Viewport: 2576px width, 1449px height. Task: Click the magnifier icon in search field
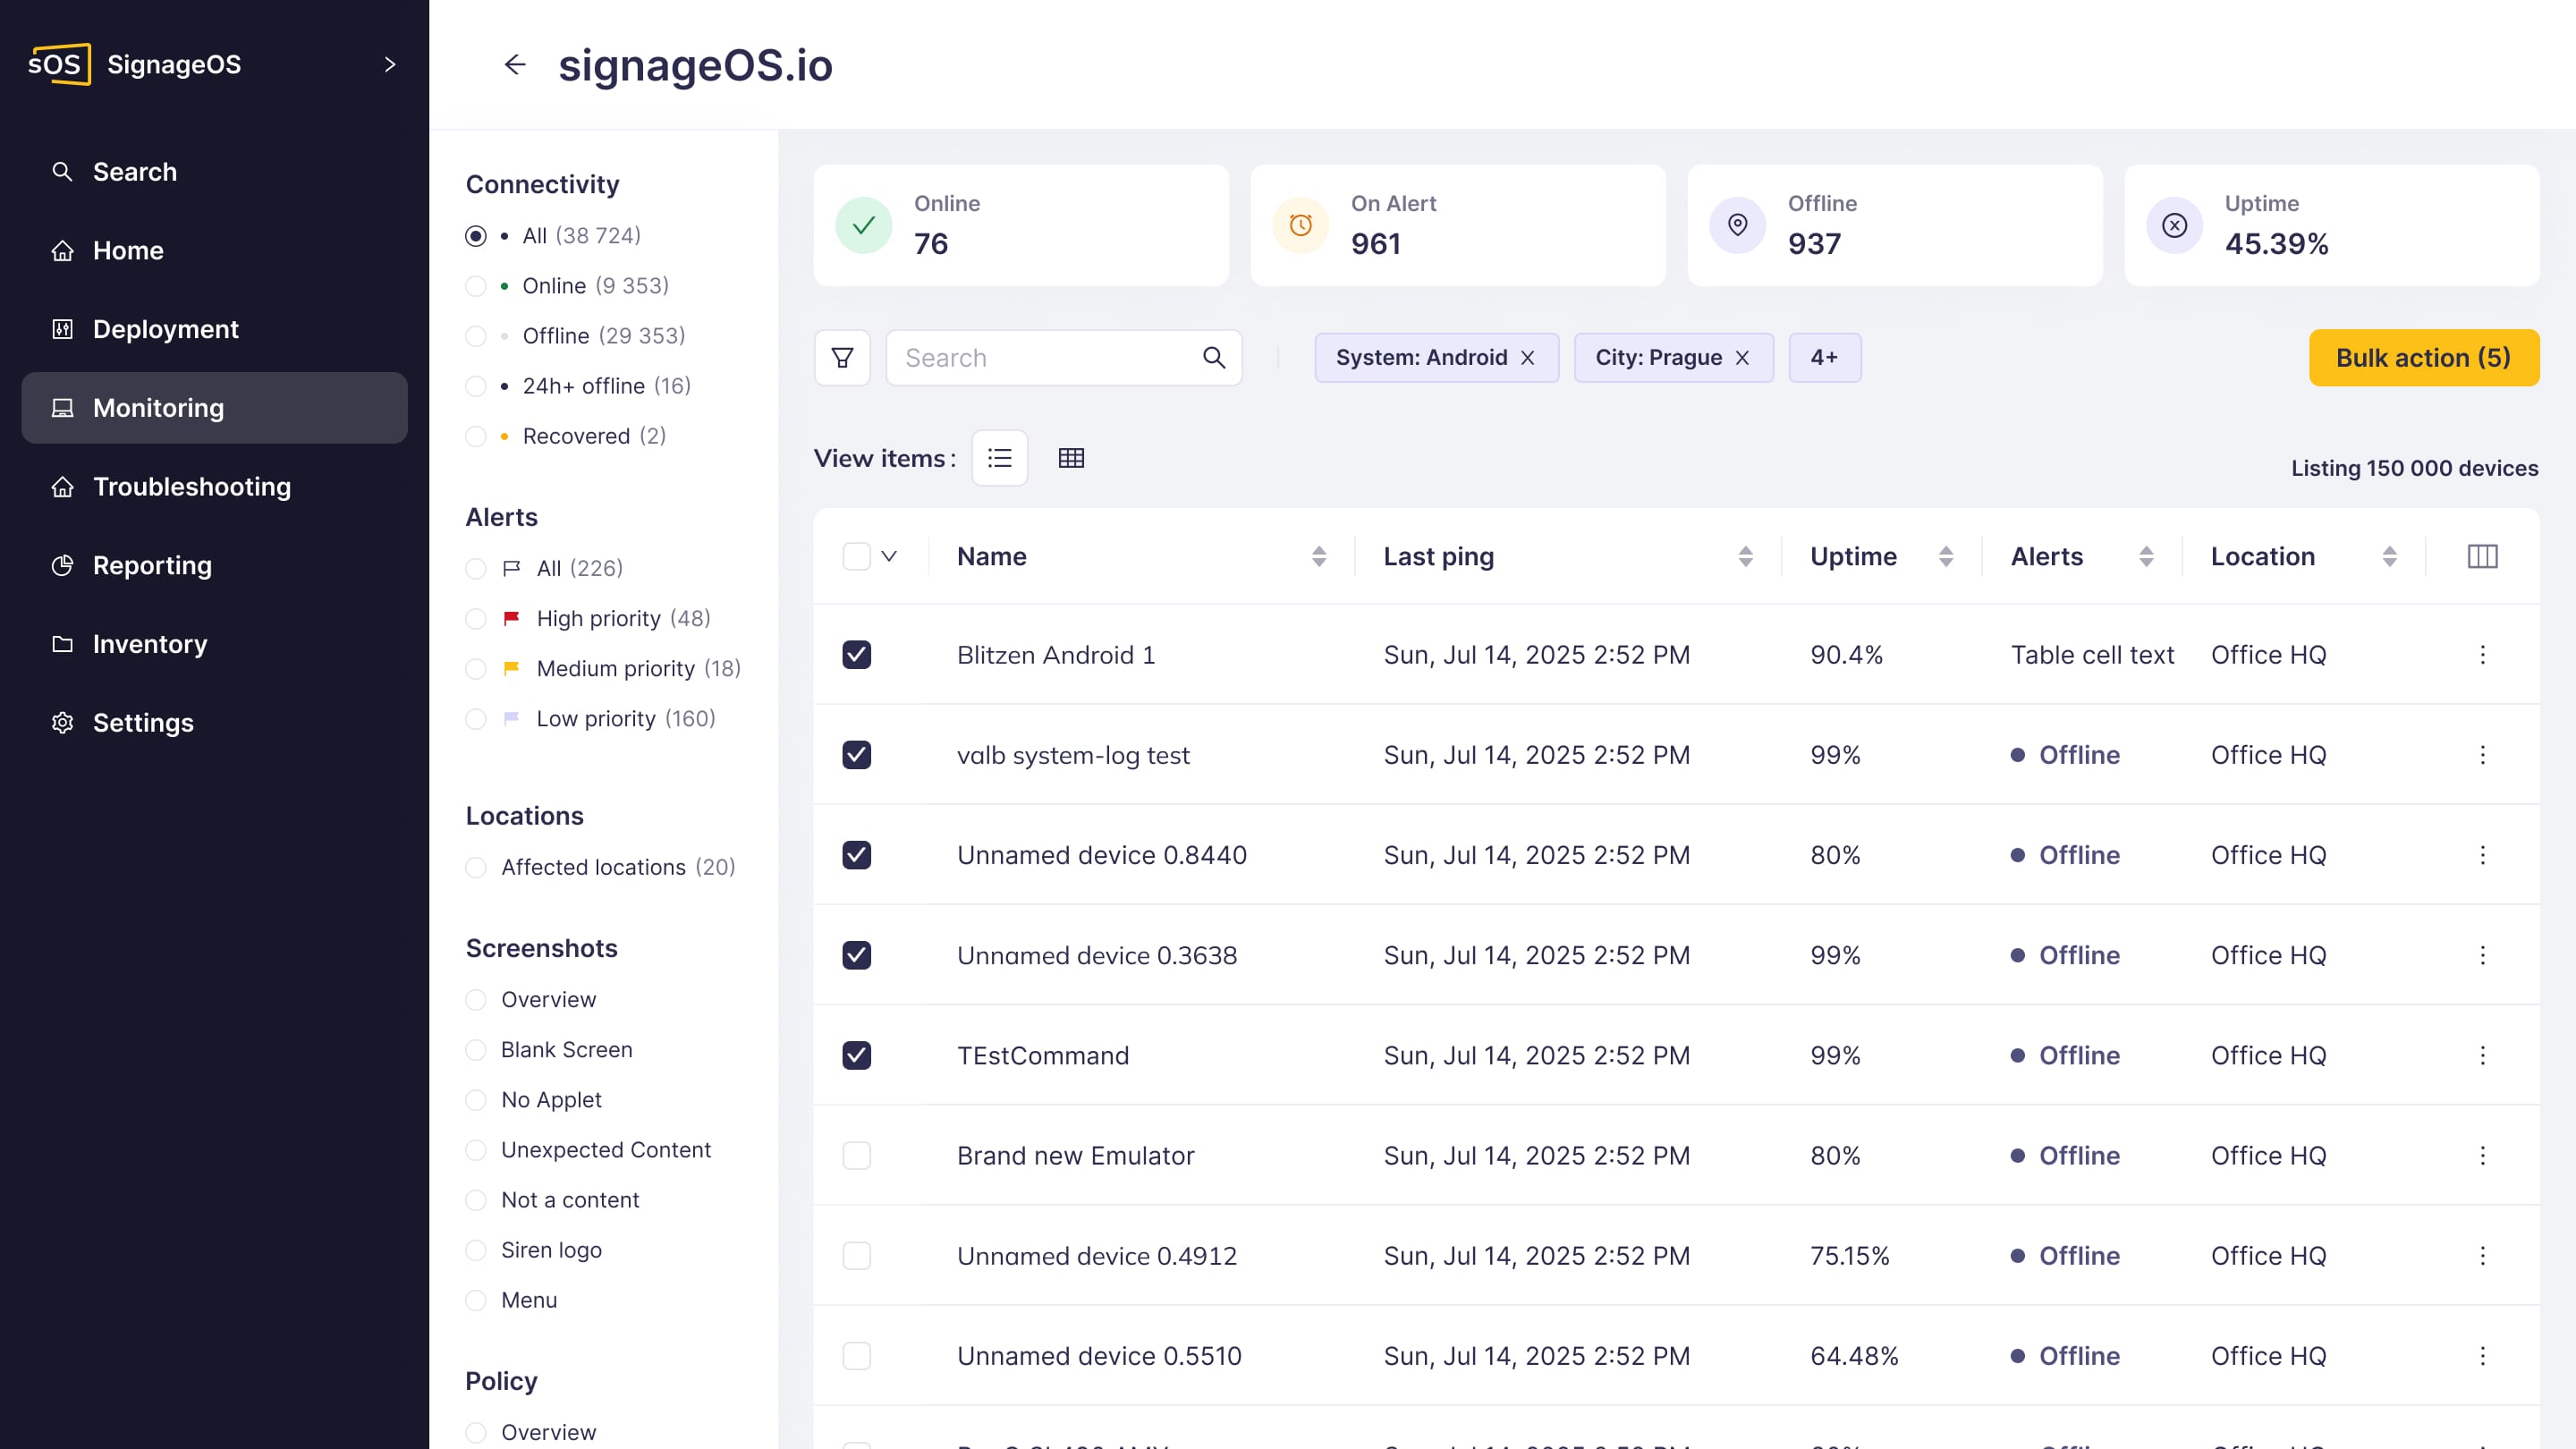[1213, 357]
